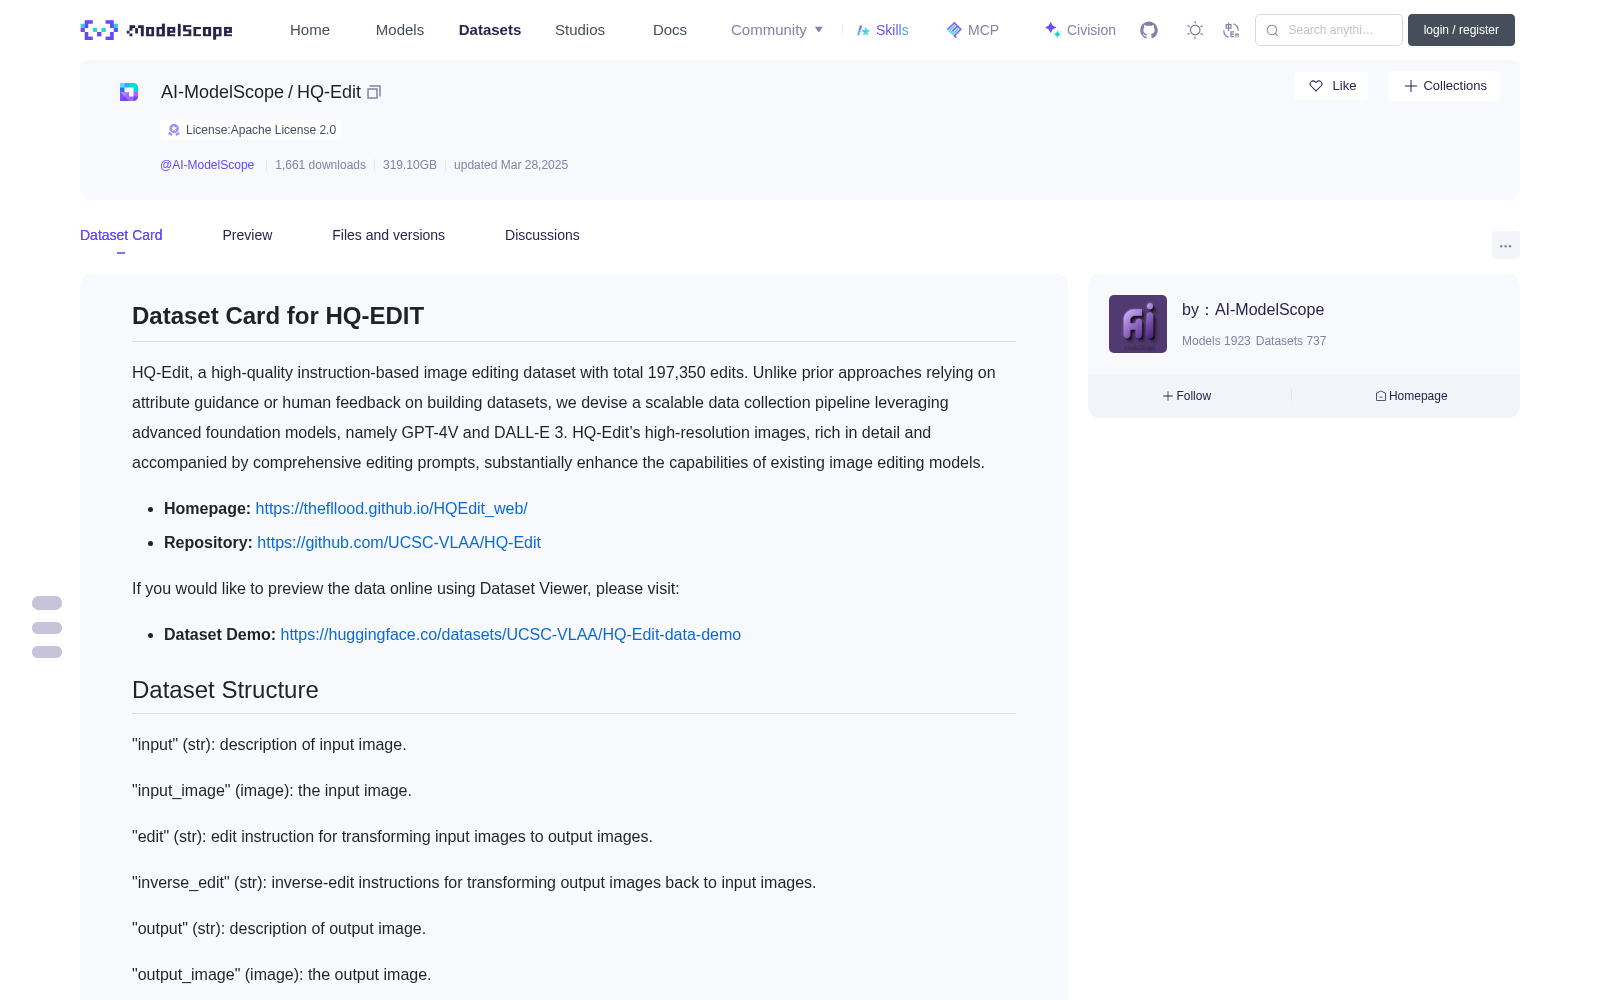Click the 'updated Mar 28,2025' text
This screenshot has width=1600, height=1000.
click(x=511, y=165)
